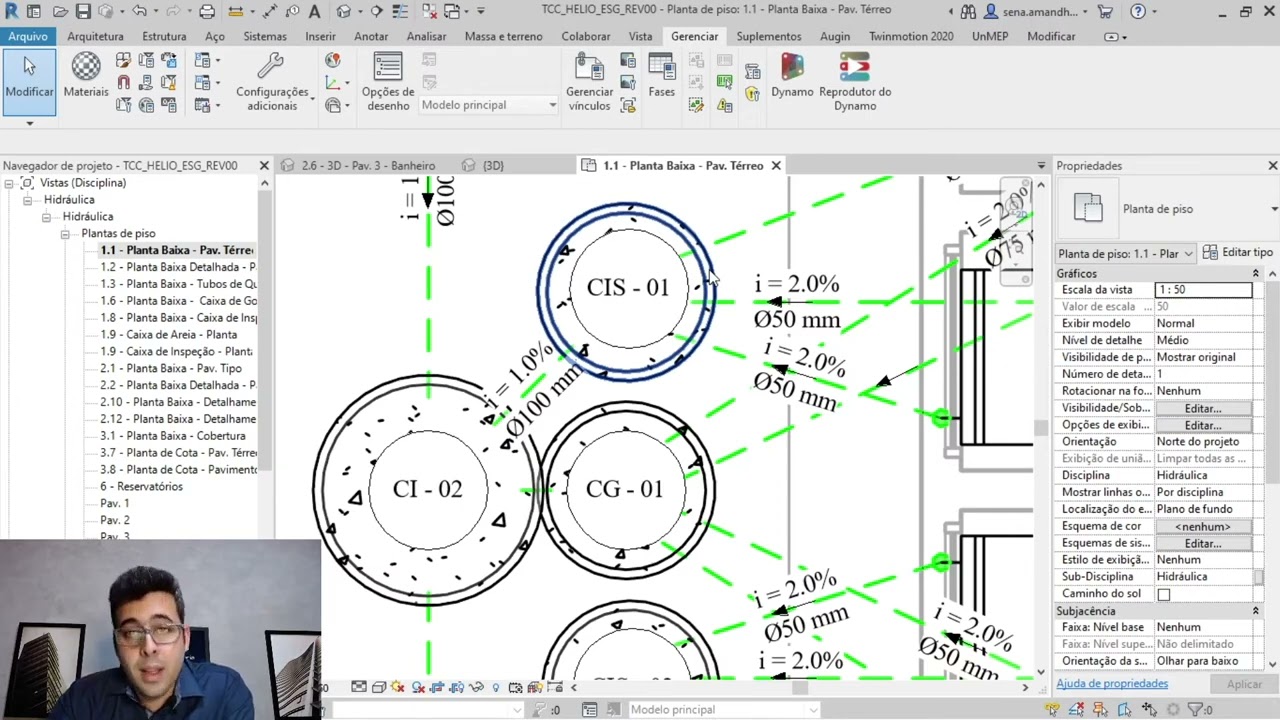The width and height of the screenshot is (1280, 720).
Task: Click the Save icon in quick access toolbar
Action: pyautogui.click(x=83, y=12)
